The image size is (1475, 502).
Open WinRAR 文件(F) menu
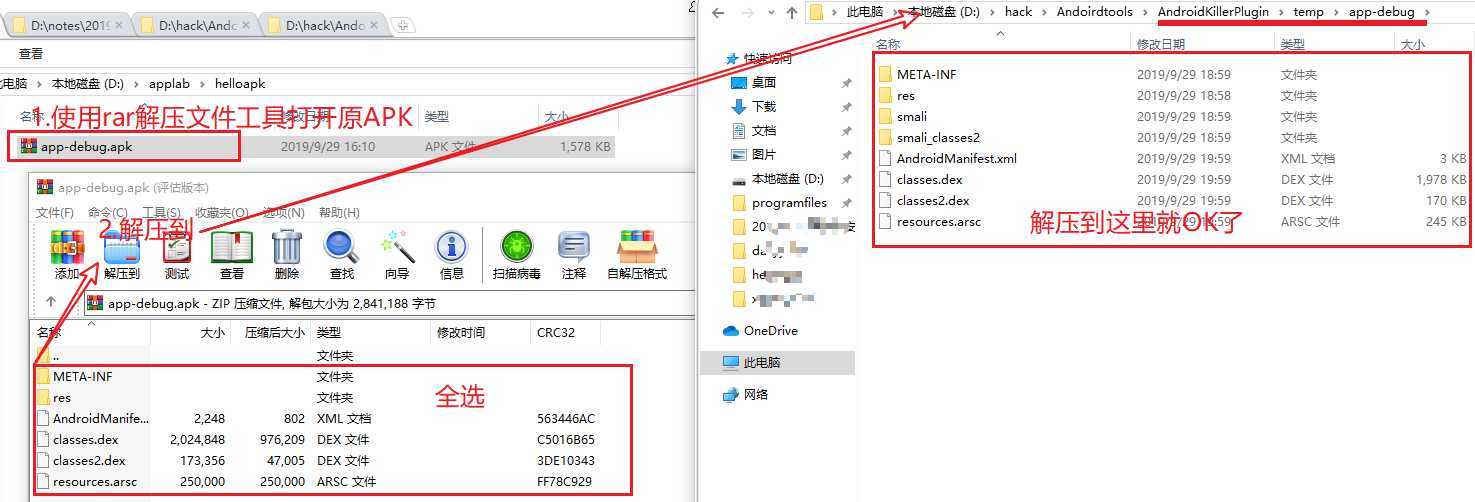point(55,212)
